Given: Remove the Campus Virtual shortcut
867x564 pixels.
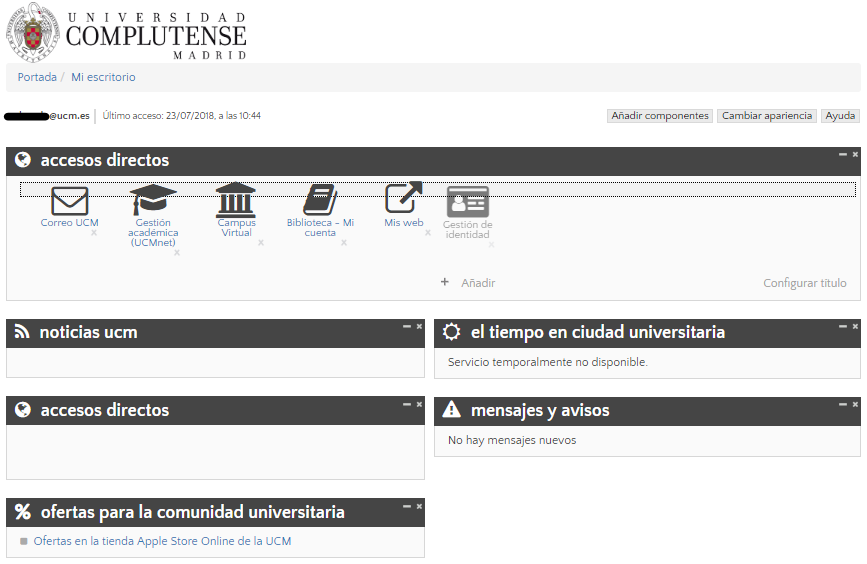Looking at the screenshot, I should [x=261, y=243].
